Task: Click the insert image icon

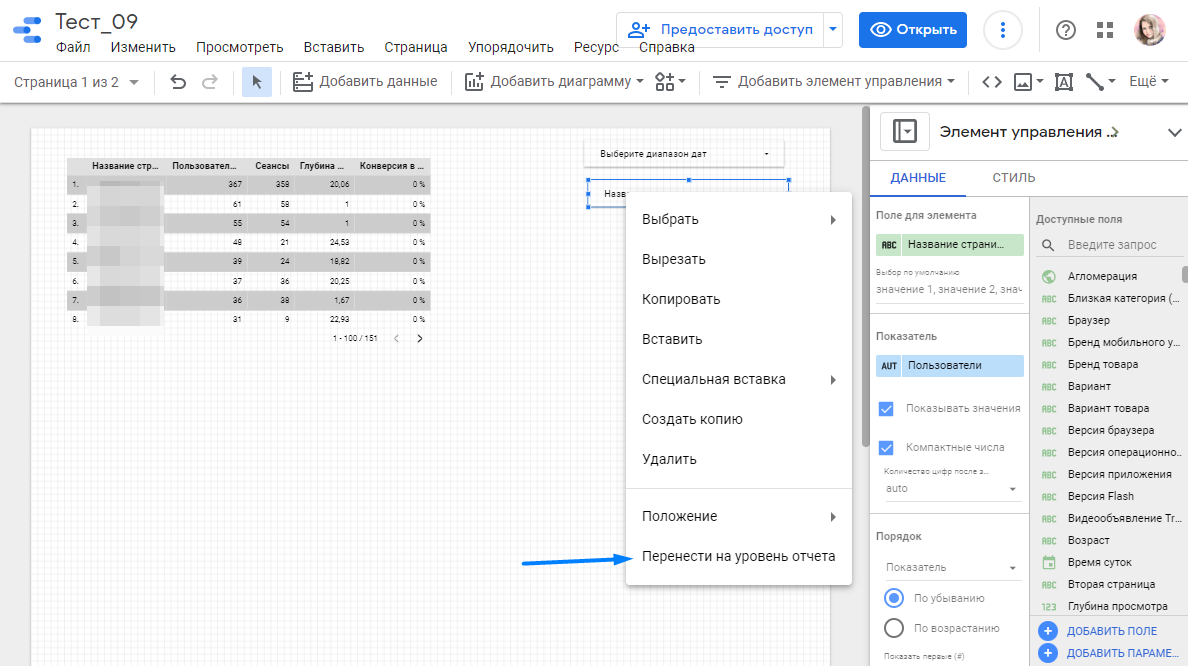Action: coord(1022,82)
